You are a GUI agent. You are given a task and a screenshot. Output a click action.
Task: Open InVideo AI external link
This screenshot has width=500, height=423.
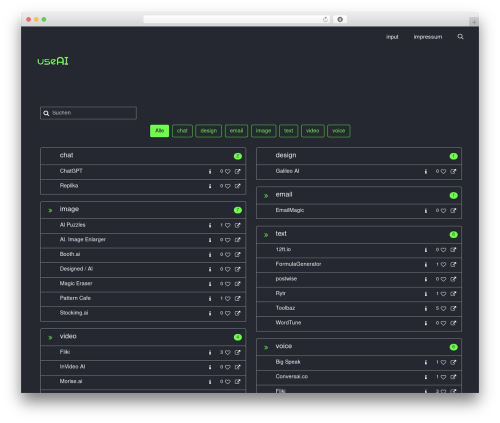(x=237, y=367)
